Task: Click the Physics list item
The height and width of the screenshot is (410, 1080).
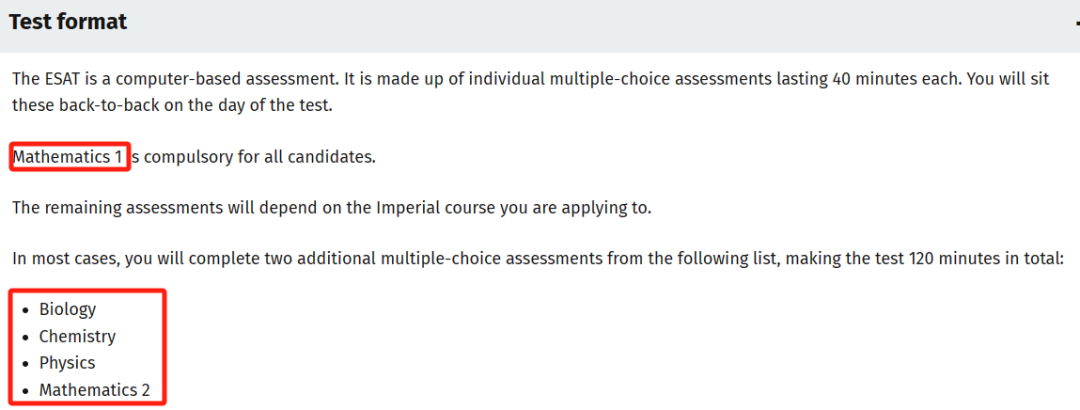Action: click(67, 363)
